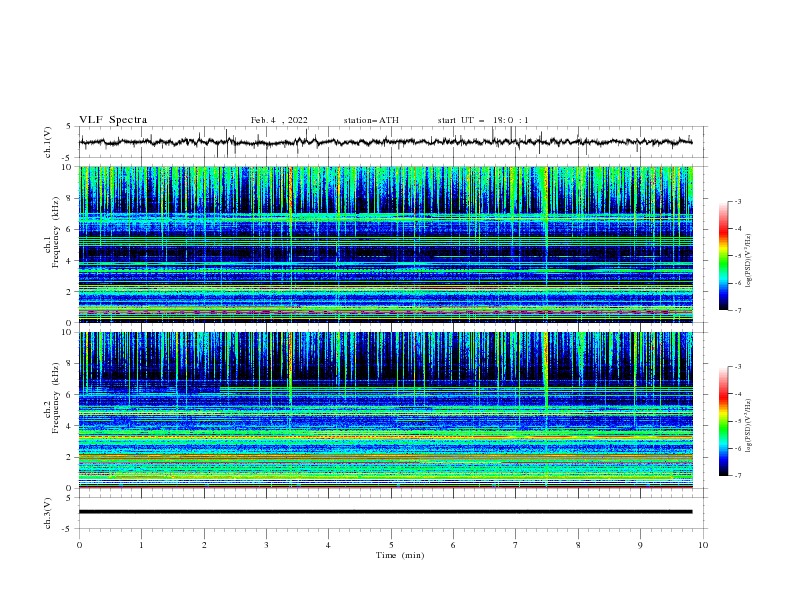Click the ch.3 flat black voltage trace

pos(385,512)
